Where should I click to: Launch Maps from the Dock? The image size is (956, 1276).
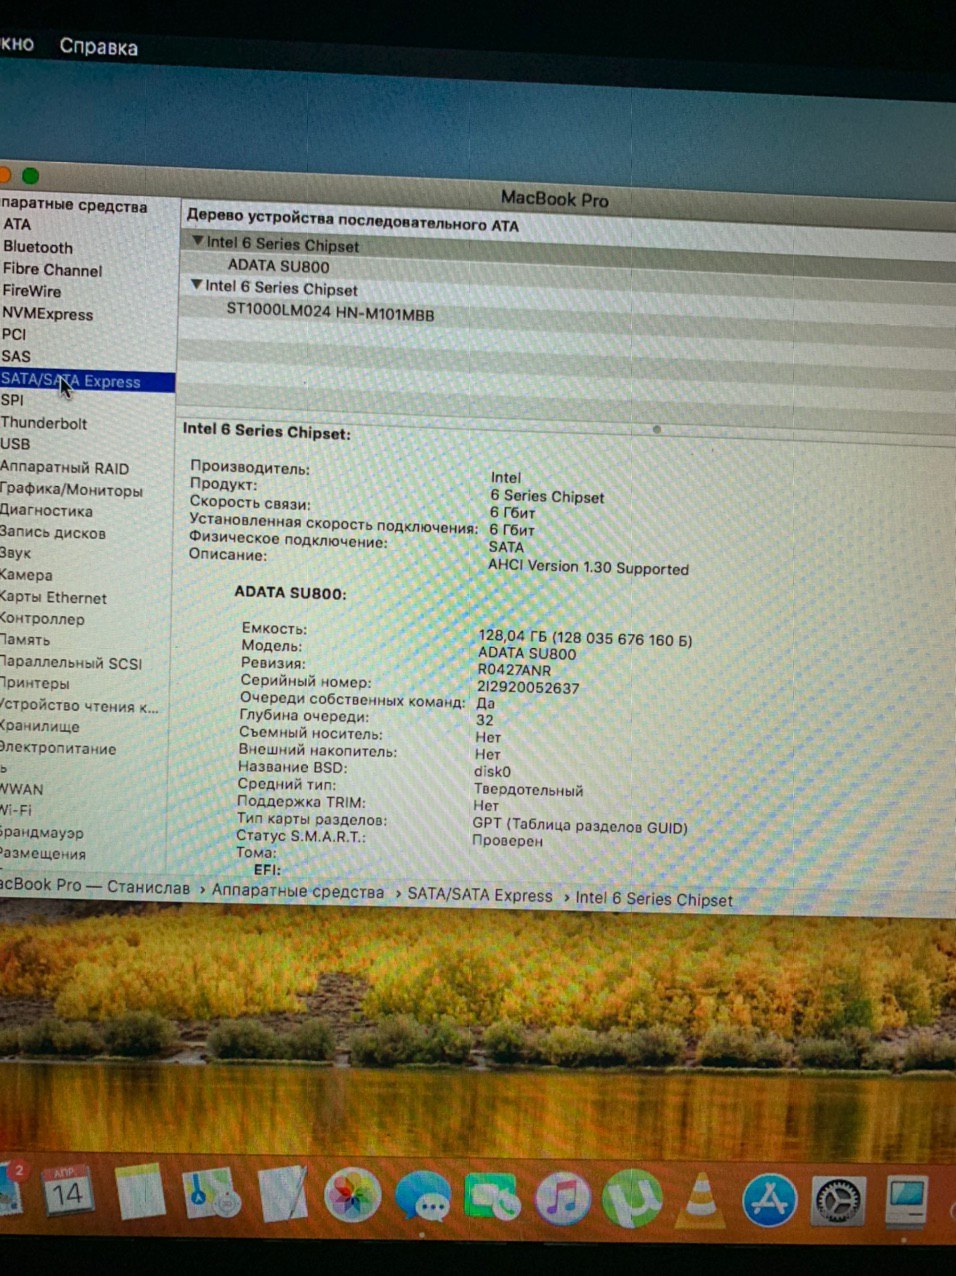[211, 1192]
